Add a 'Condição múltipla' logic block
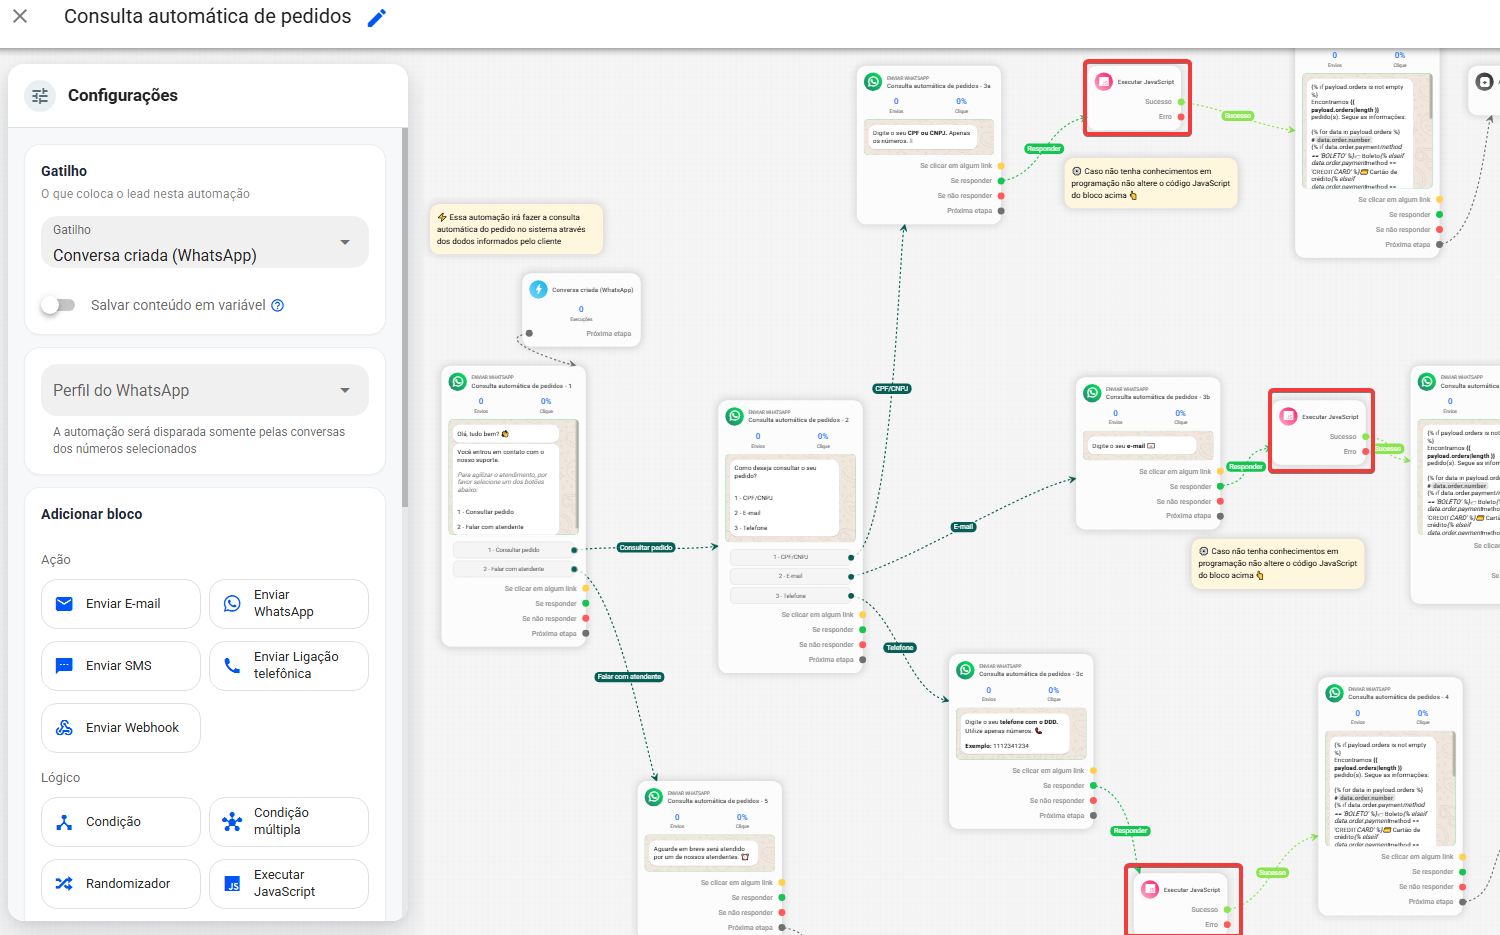Viewport: 1500px width, 935px height. click(289, 822)
